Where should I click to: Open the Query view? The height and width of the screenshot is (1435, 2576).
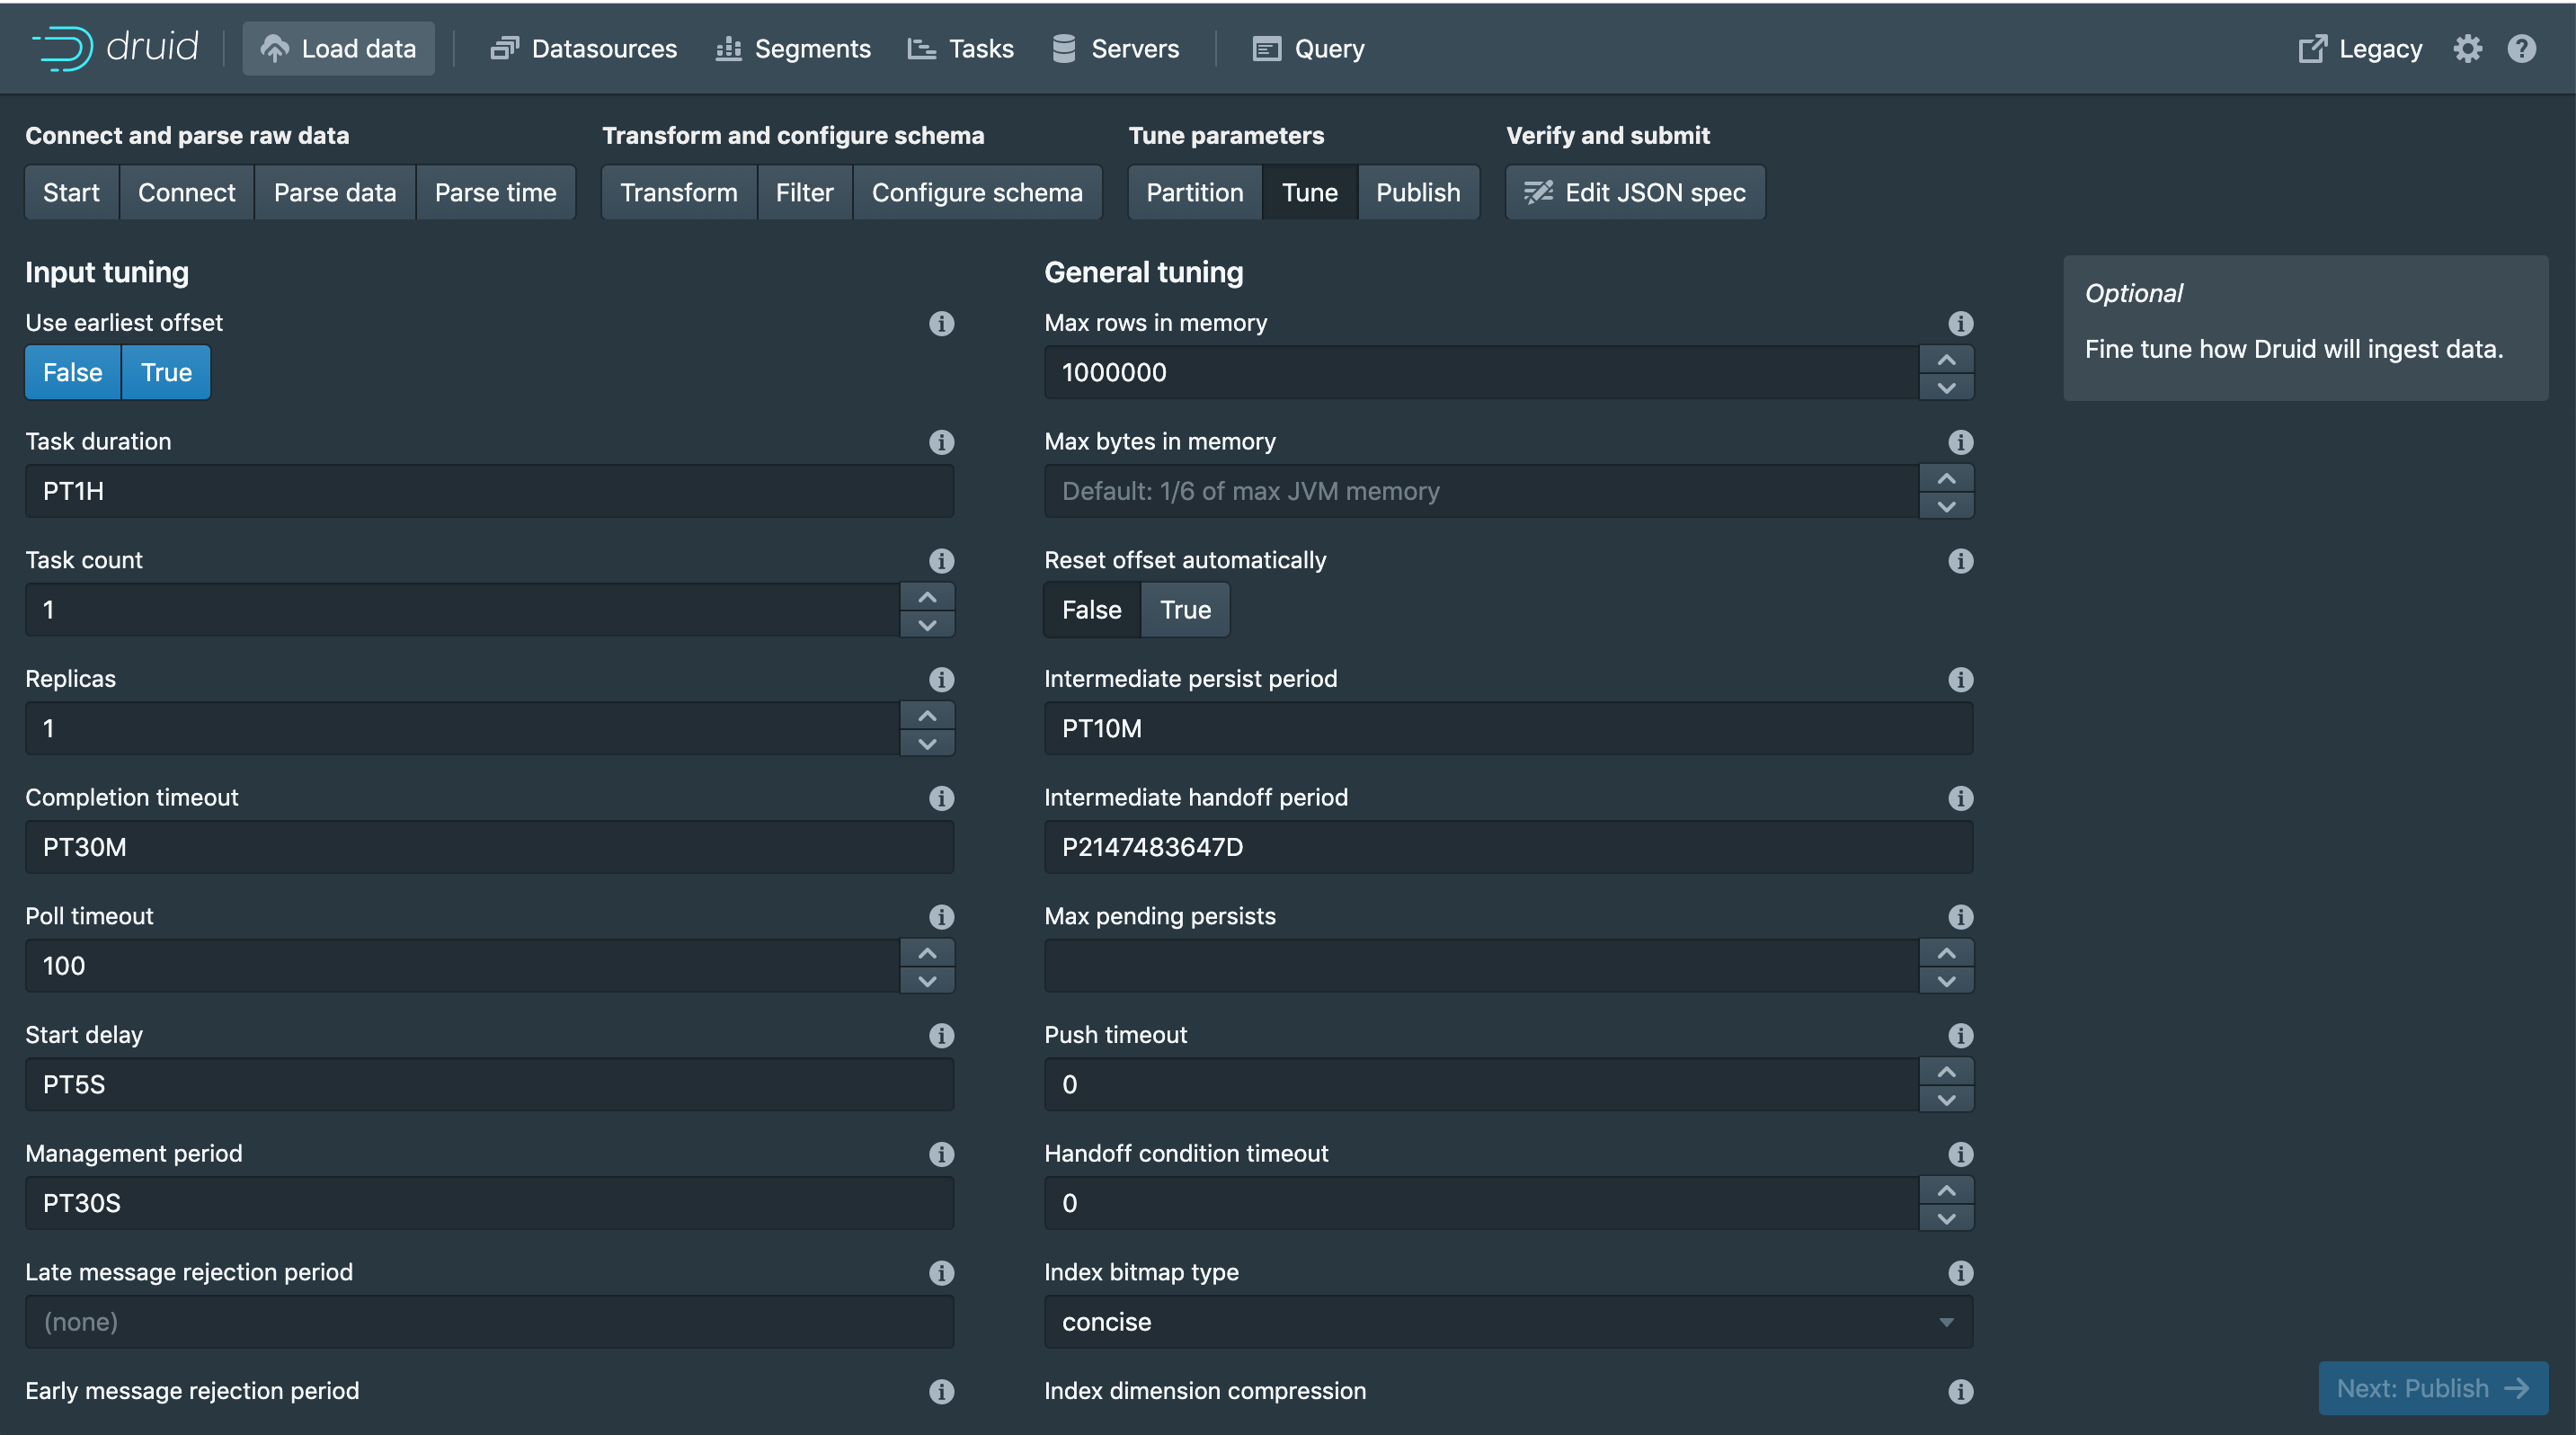tap(1308, 48)
